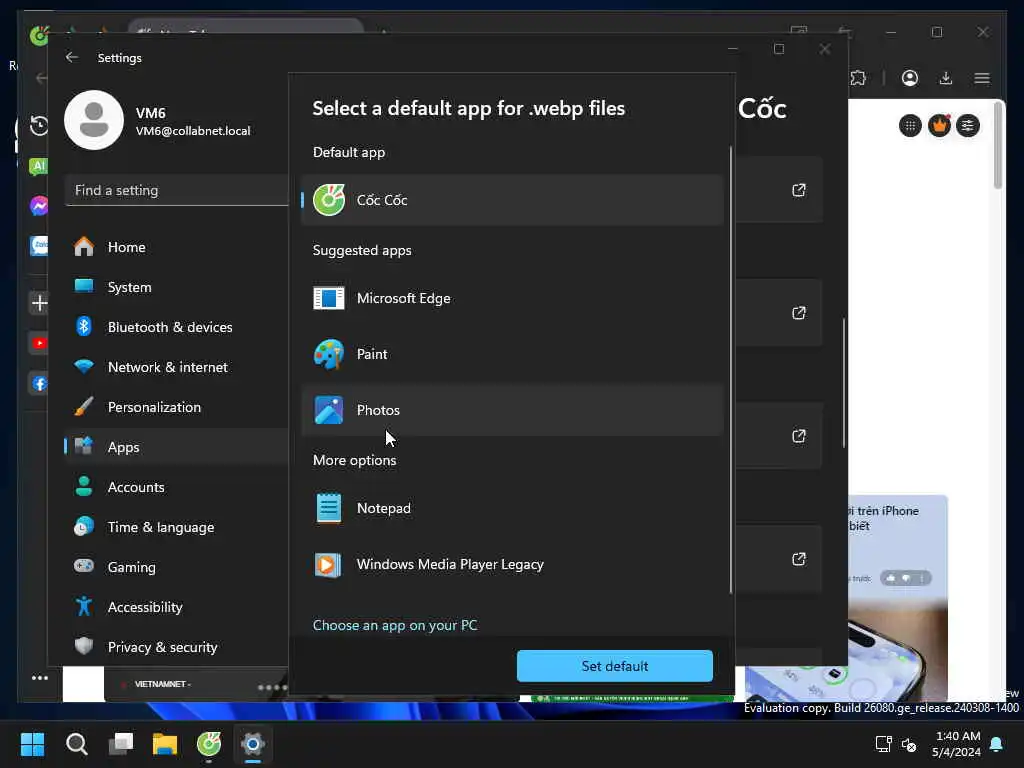Choose Microsoft Edge from suggested apps
This screenshot has height=768, width=1024.
click(x=512, y=298)
